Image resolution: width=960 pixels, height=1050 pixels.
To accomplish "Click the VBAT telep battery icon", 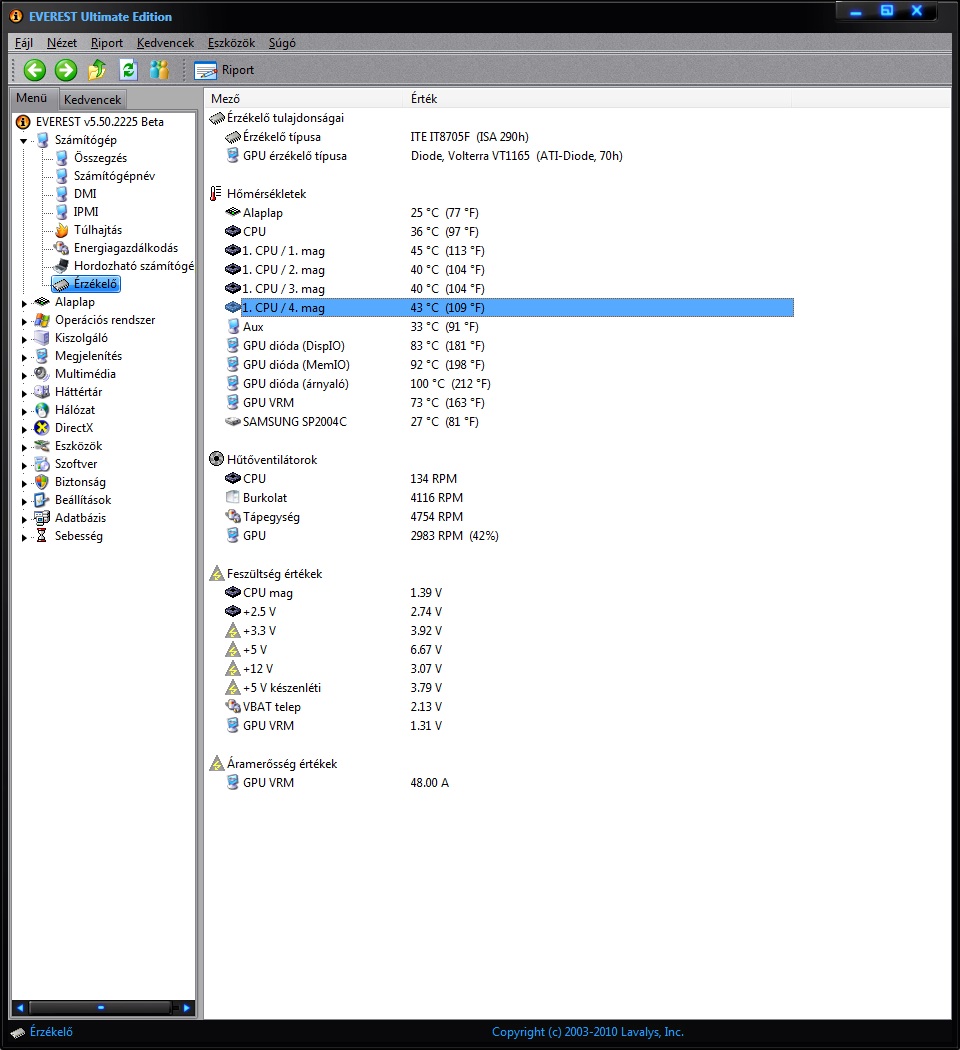I will (x=233, y=706).
